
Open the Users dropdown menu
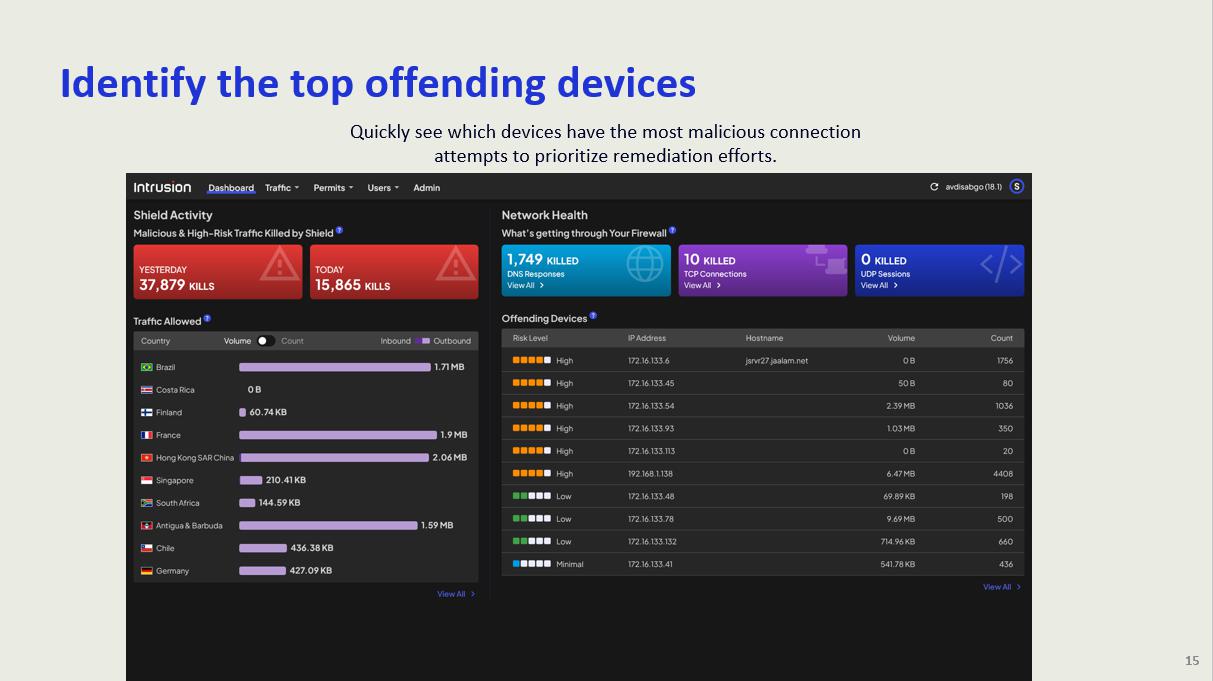pos(383,188)
